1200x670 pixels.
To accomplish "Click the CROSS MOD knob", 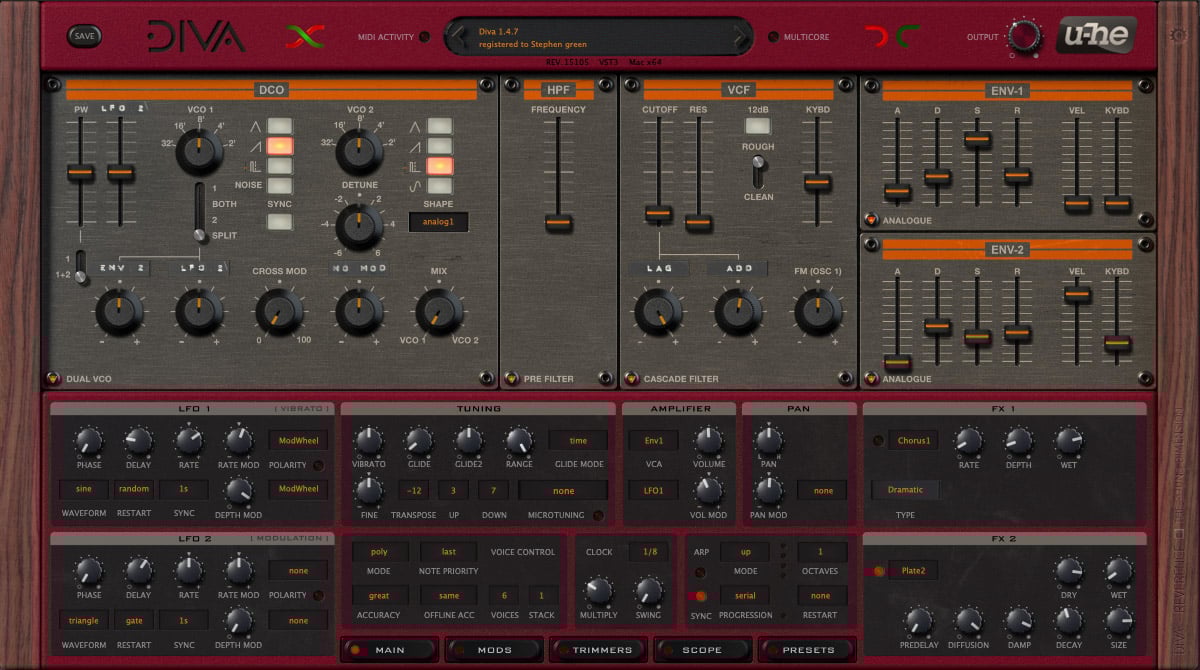I will [279, 312].
